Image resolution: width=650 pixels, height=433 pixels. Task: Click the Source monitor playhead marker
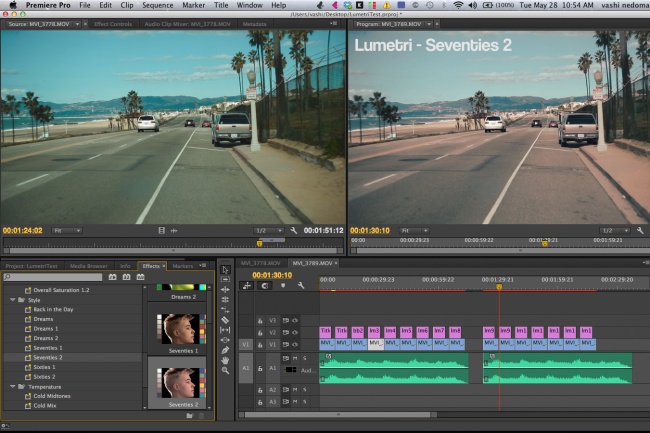point(260,243)
